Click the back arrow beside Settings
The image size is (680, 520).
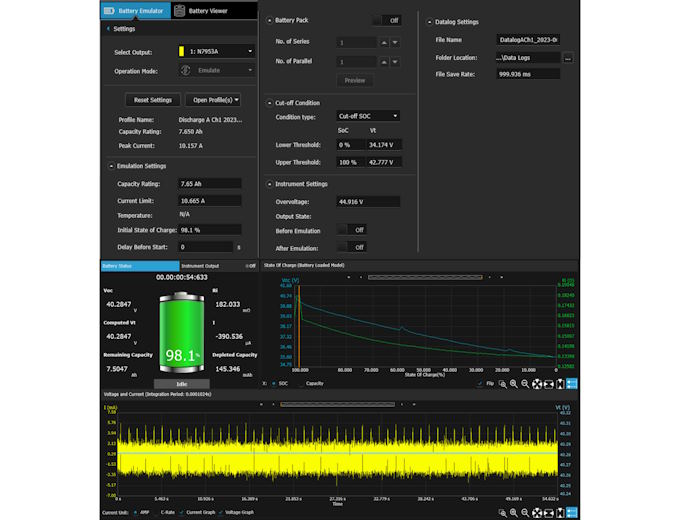coord(108,29)
